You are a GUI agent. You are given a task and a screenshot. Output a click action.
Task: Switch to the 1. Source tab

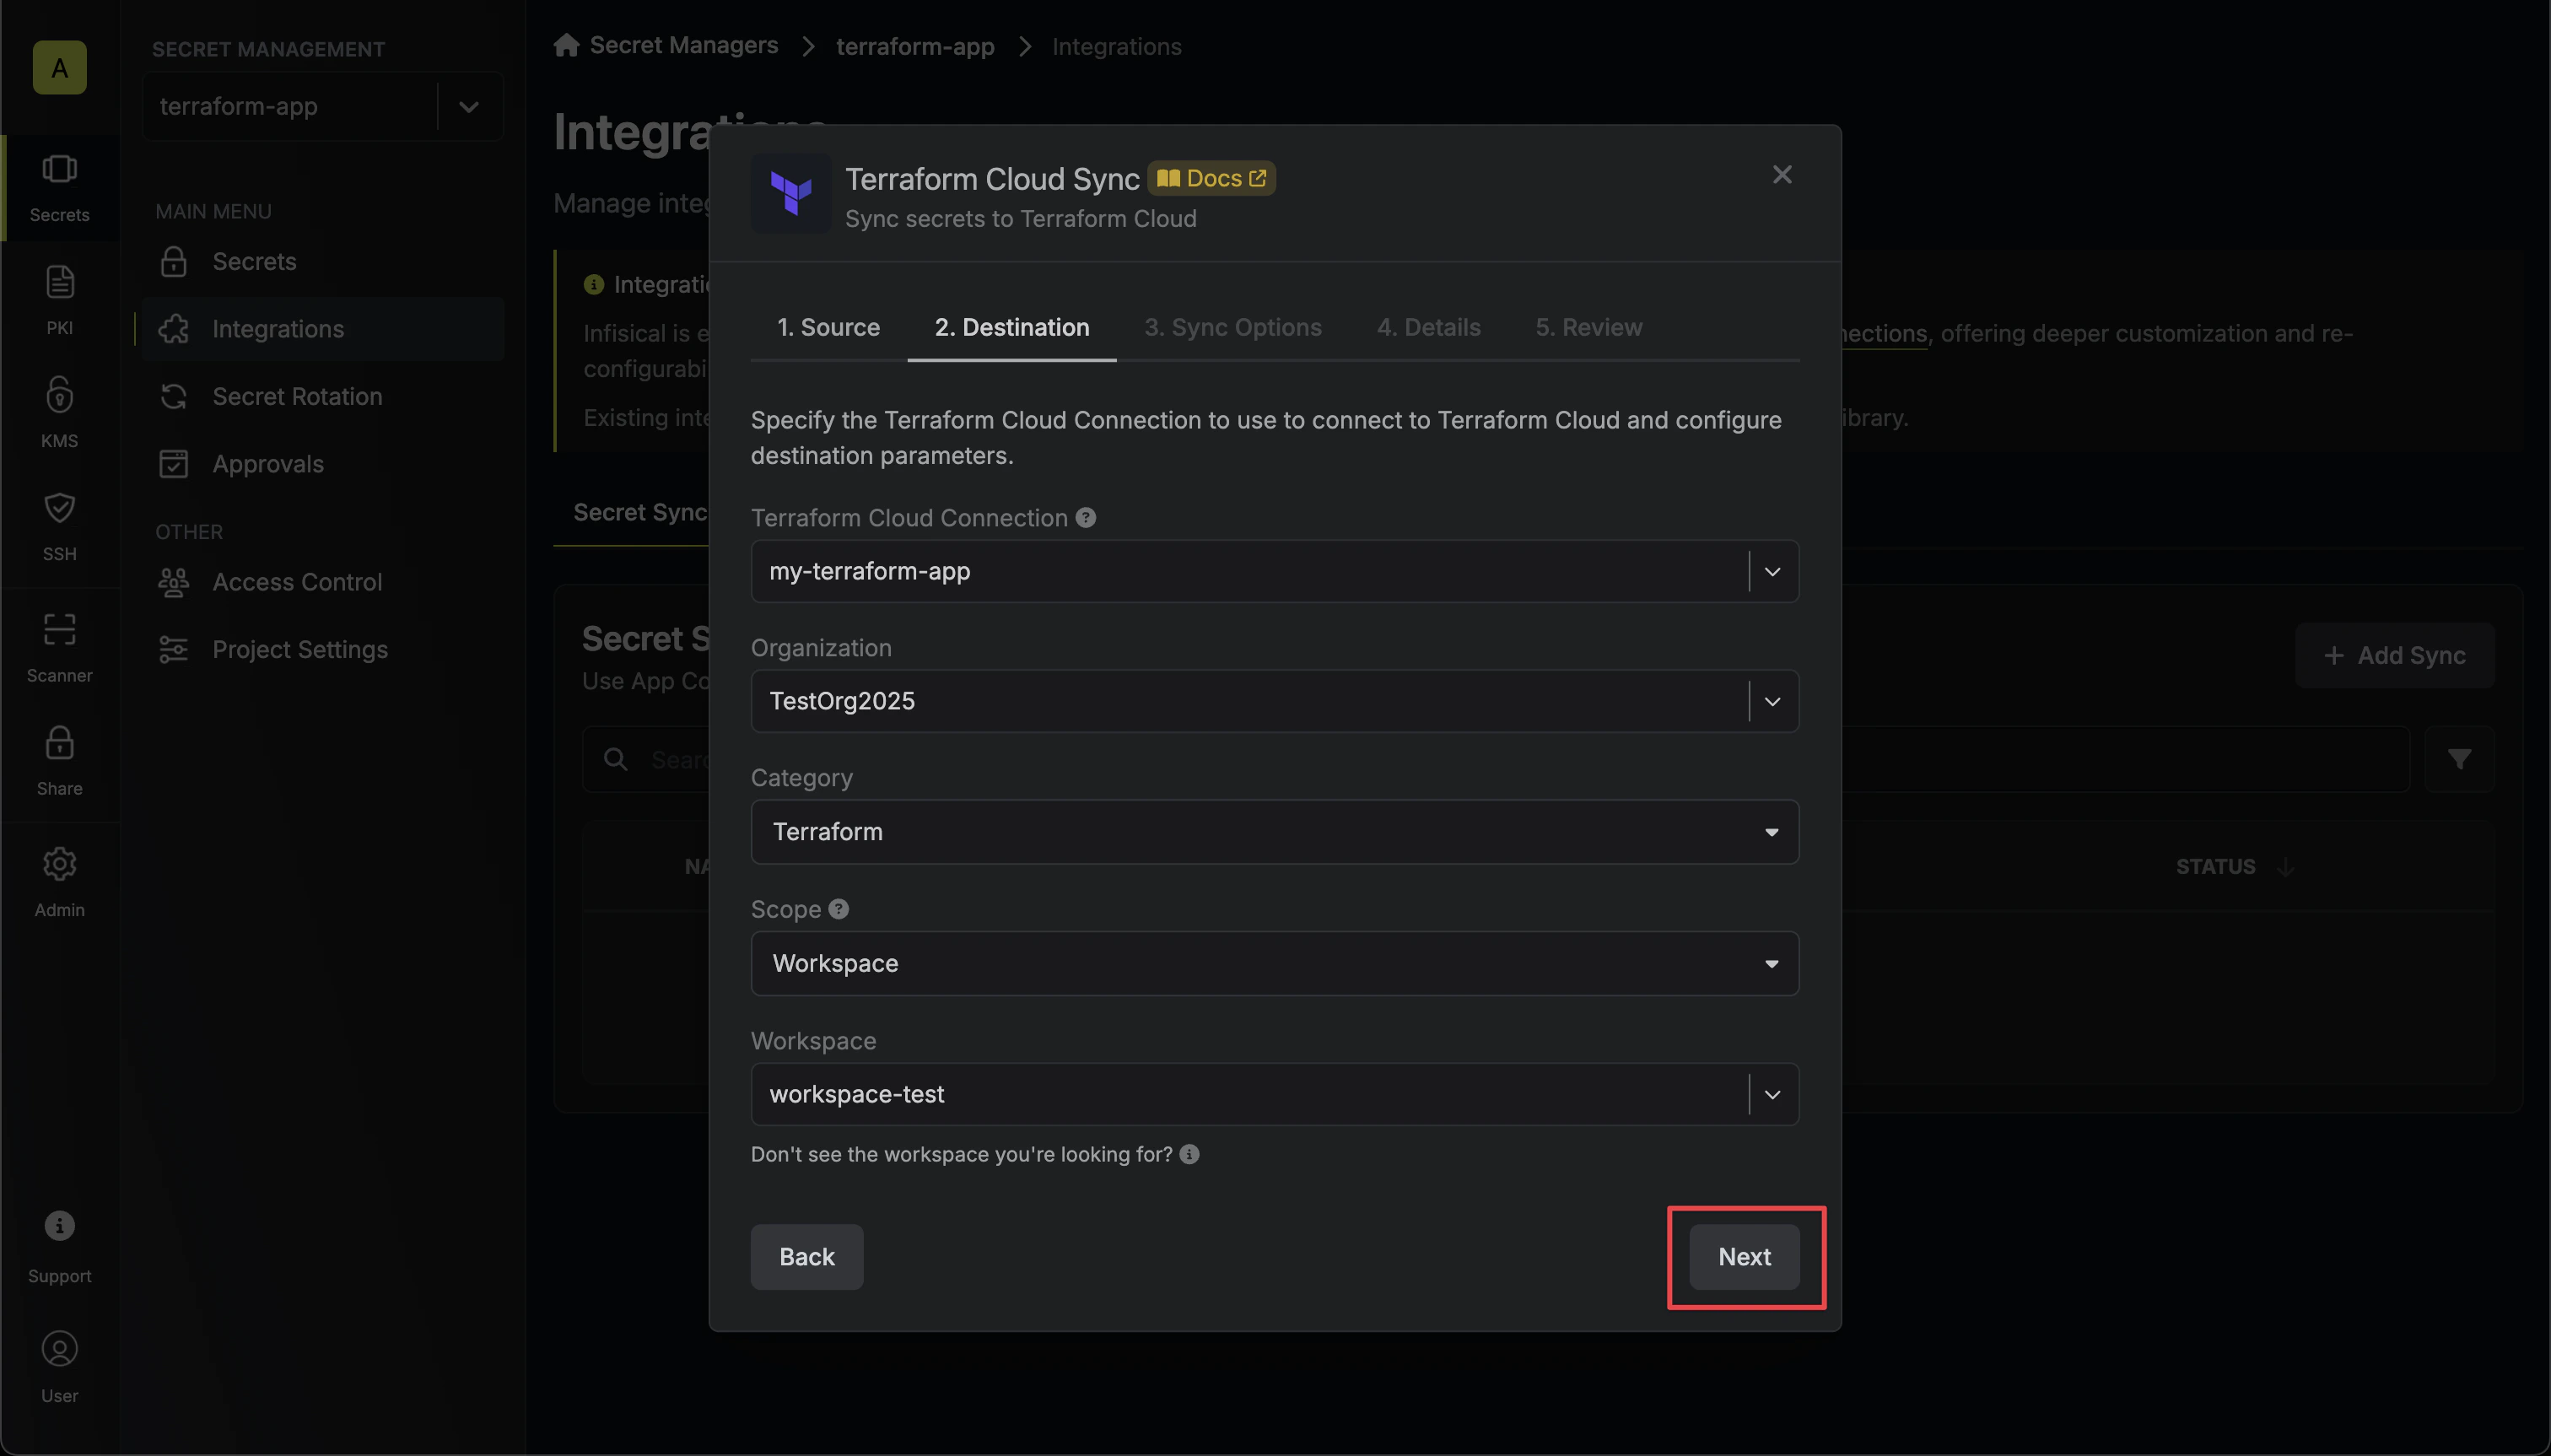(828, 327)
